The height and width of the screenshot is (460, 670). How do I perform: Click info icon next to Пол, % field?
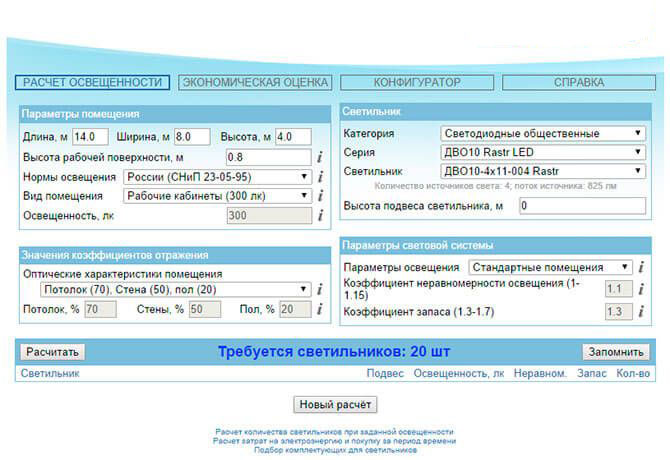320,310
